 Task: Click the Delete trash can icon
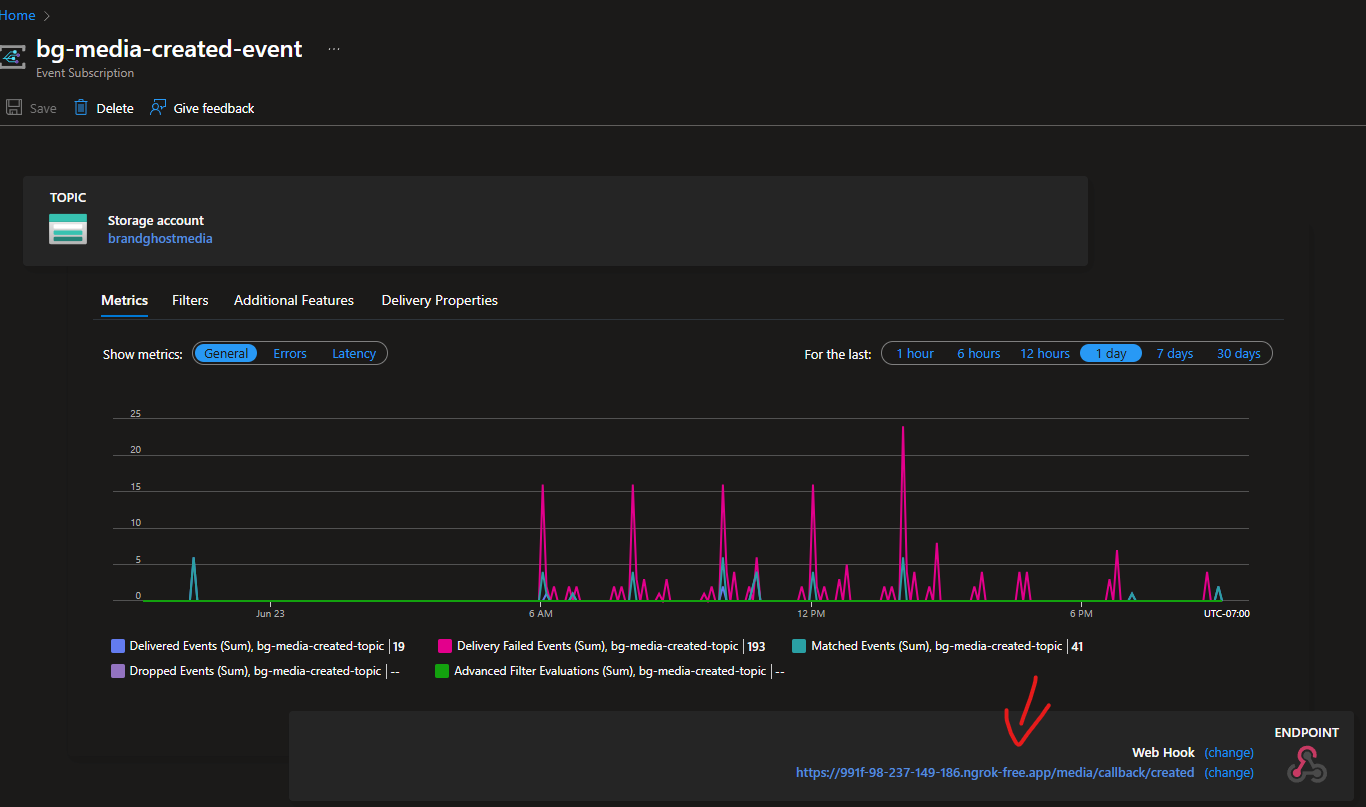point(81,107)
